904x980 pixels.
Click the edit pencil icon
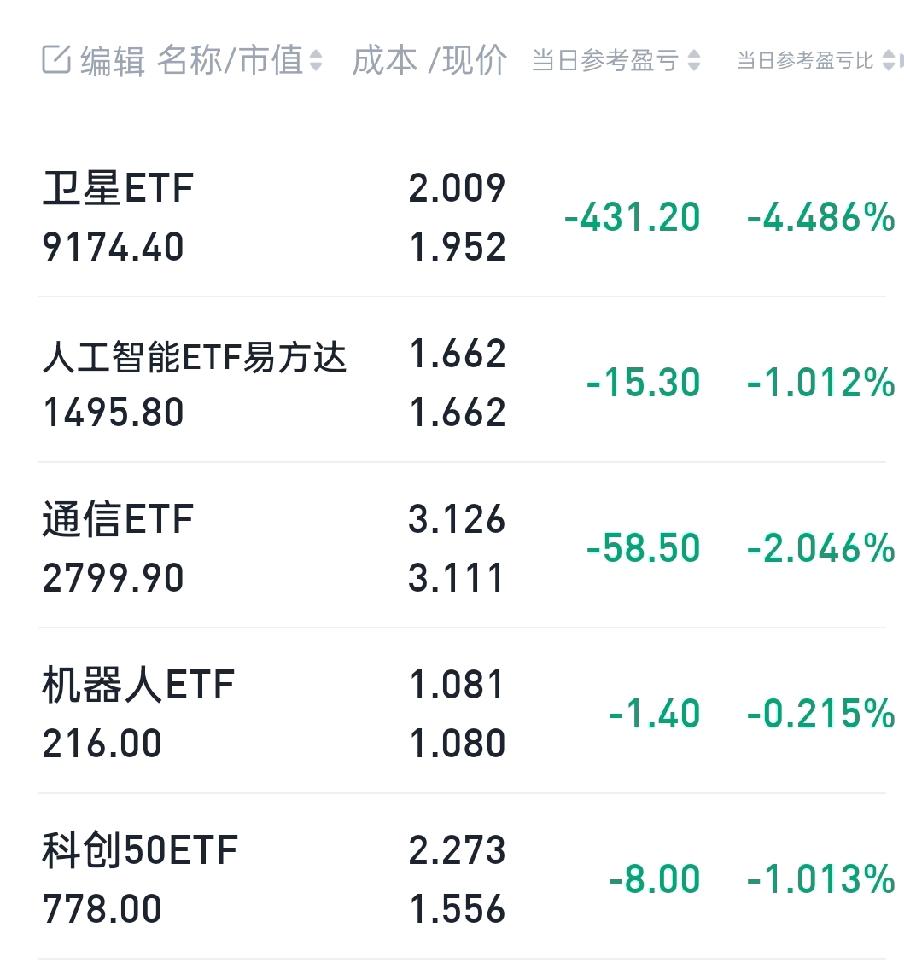pyautogui.click(x=56, y=60)
